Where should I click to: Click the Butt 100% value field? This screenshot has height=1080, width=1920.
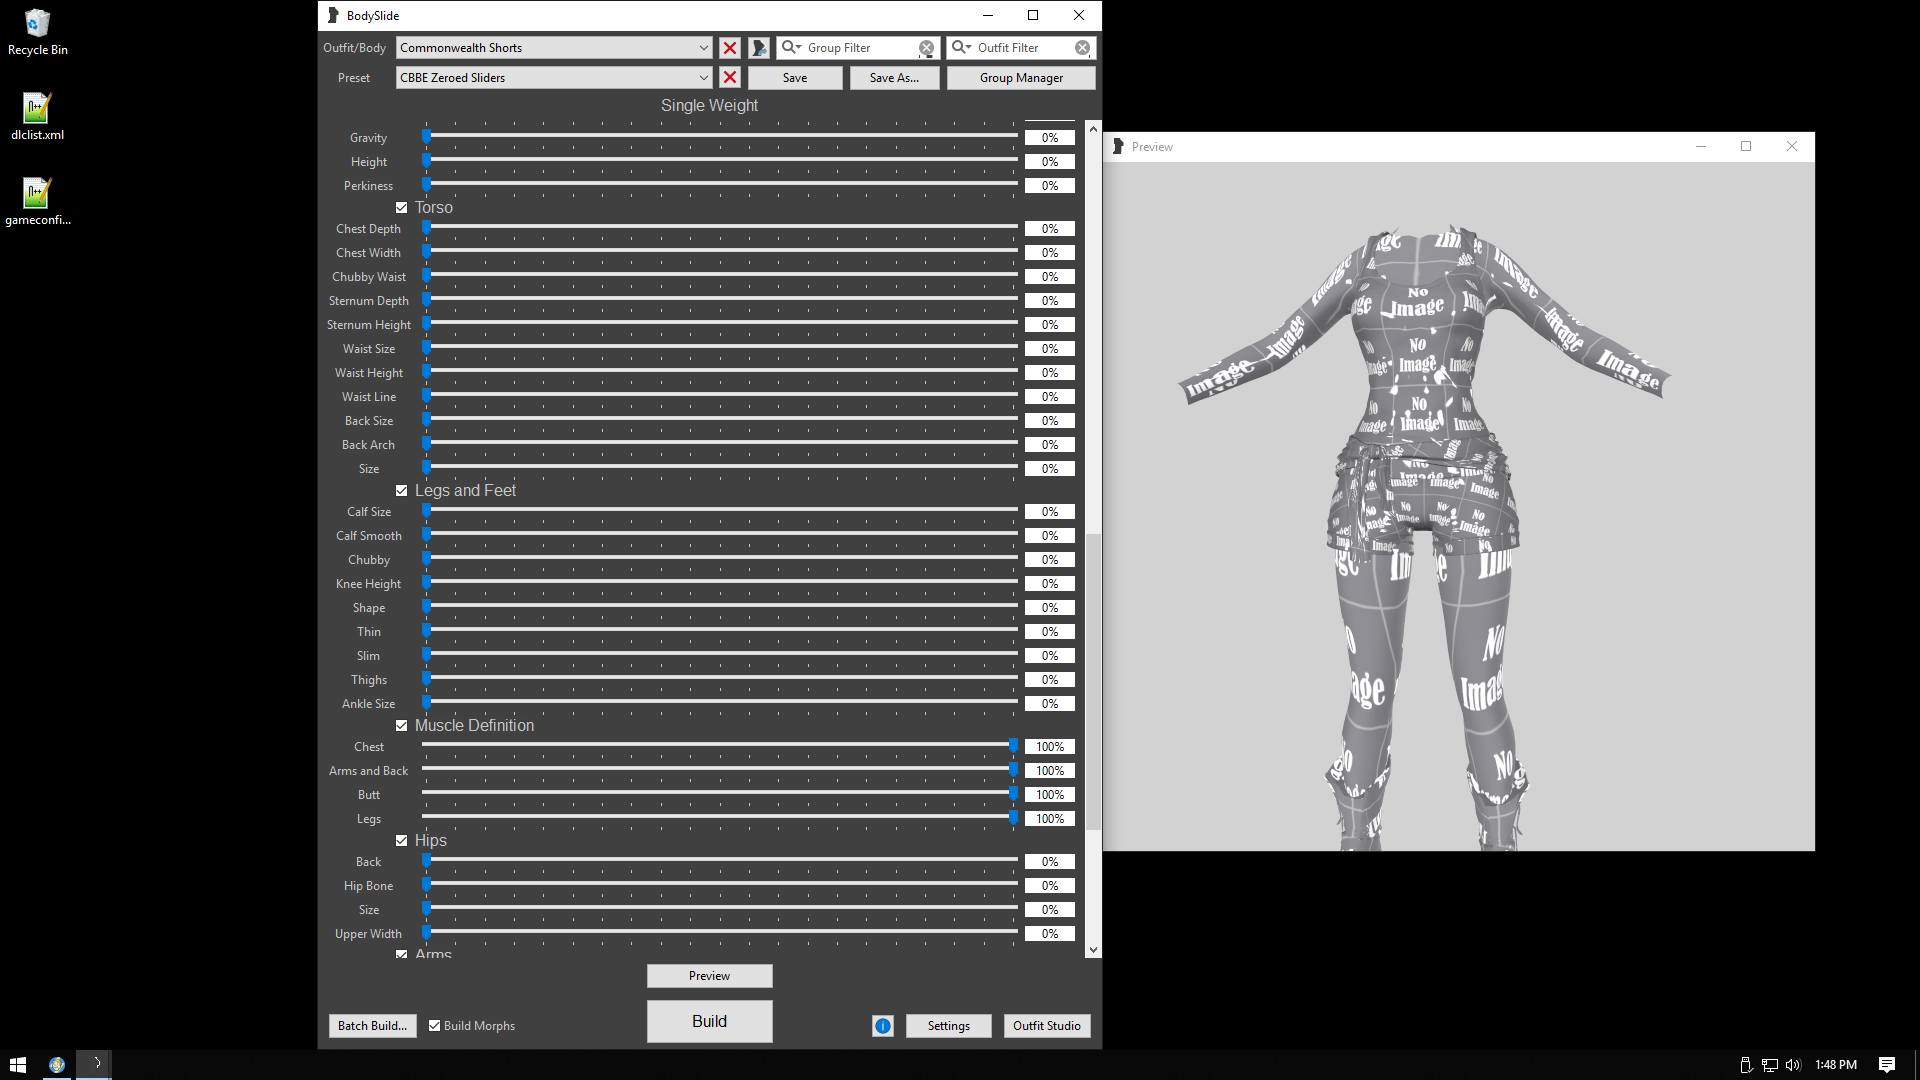pos(1049,795)
